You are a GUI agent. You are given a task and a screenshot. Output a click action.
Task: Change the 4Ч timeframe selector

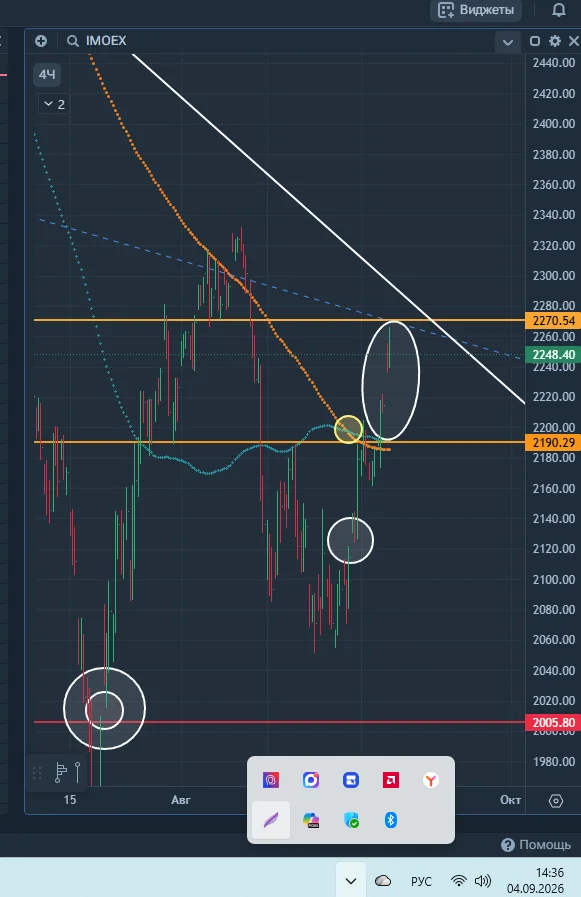point(47,74)
